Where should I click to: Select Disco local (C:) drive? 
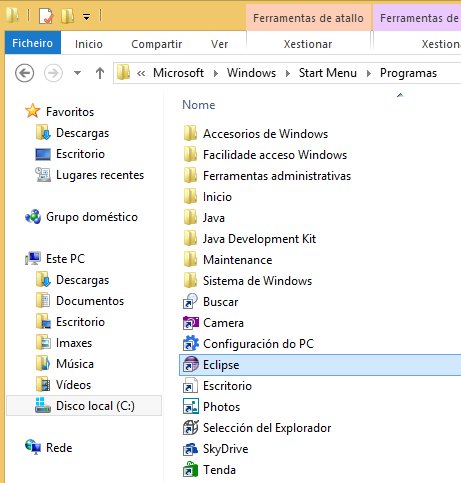coord(84,406)
